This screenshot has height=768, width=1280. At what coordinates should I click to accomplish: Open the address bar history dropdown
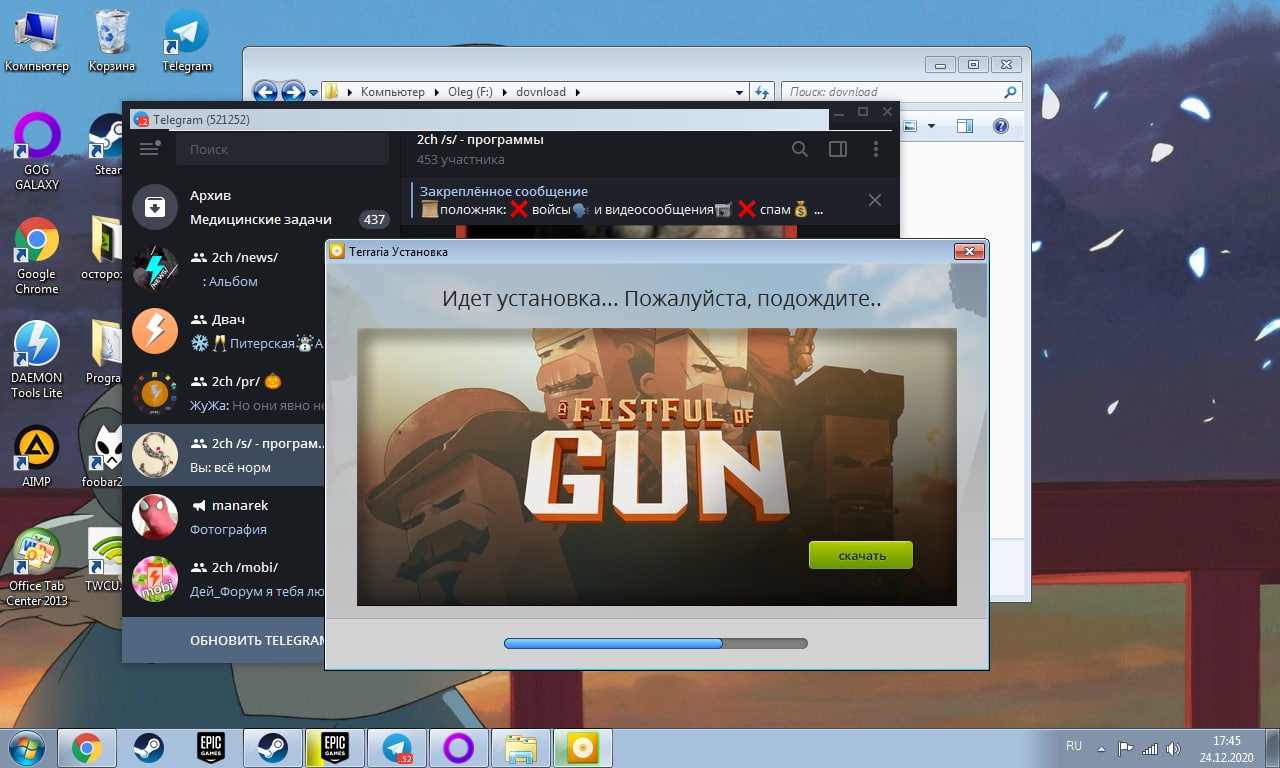739,92
